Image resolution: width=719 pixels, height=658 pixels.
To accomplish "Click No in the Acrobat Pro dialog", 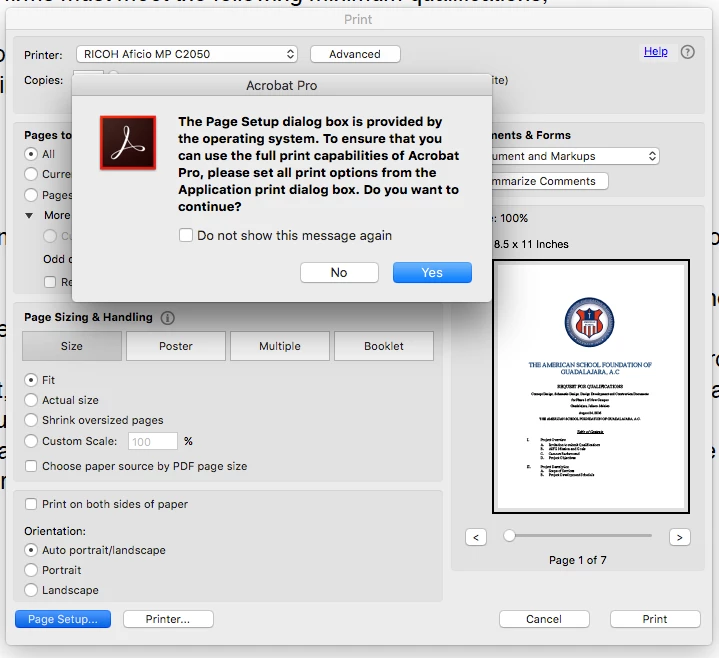I will click(x=339, y=272).
